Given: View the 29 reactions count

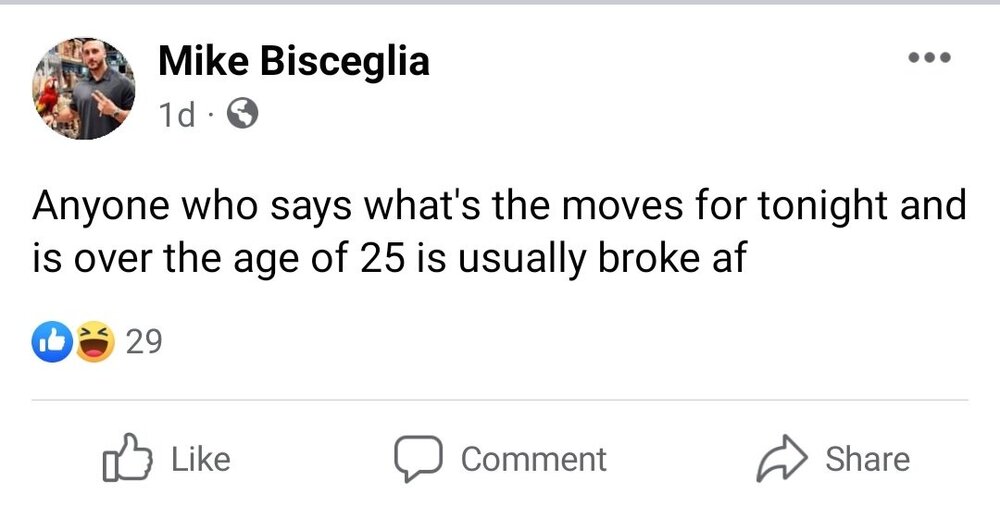Looking at the screenshot, I should (x=144, y=343).
